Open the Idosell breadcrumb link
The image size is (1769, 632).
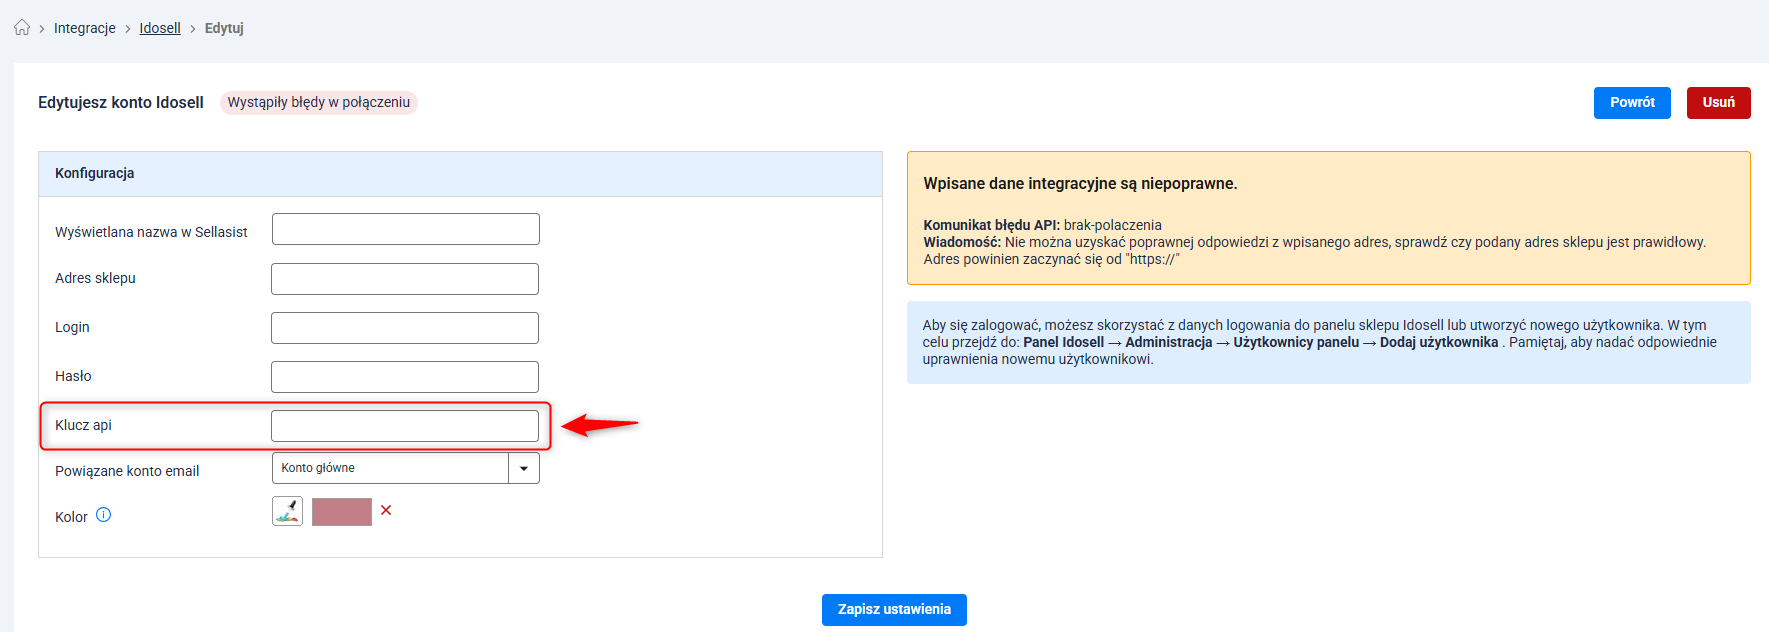coord(160,28)
